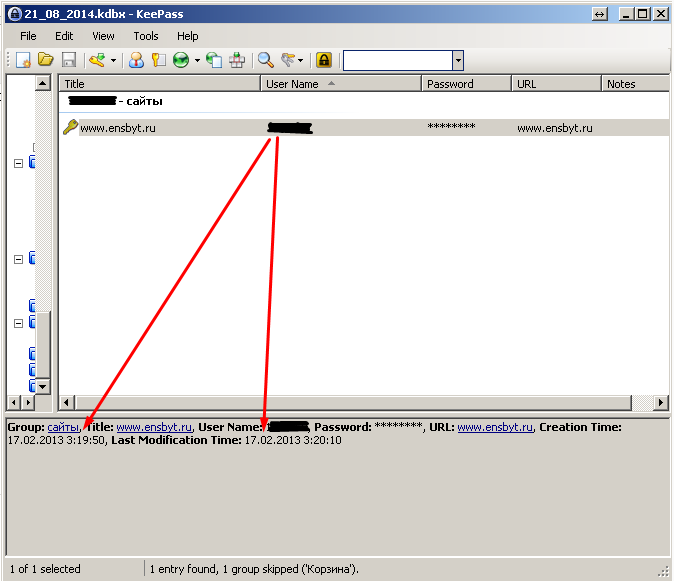Click the Perform Auto-Type icon
The image size is (674, 581).
[x=237, y=60]
